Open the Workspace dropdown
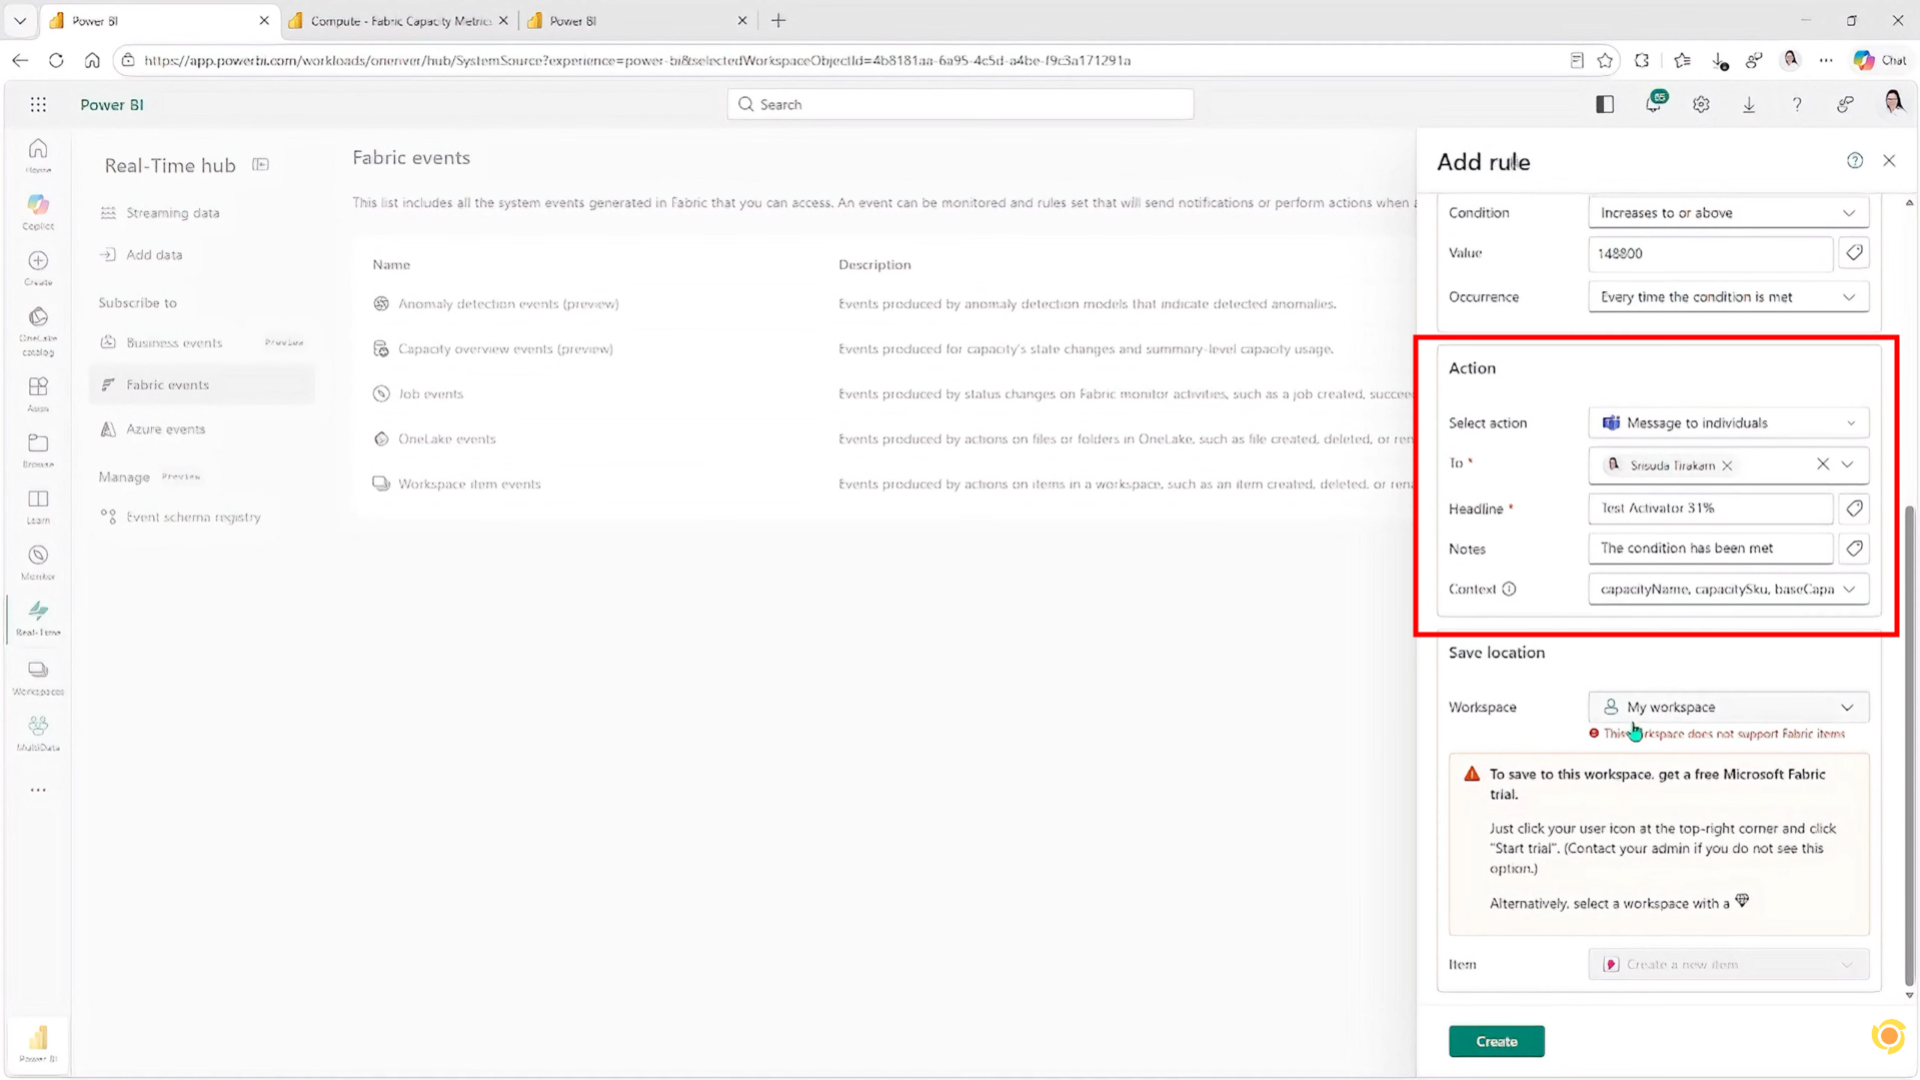This screenshot has width=1920, height=1080. pos(1728,707)
